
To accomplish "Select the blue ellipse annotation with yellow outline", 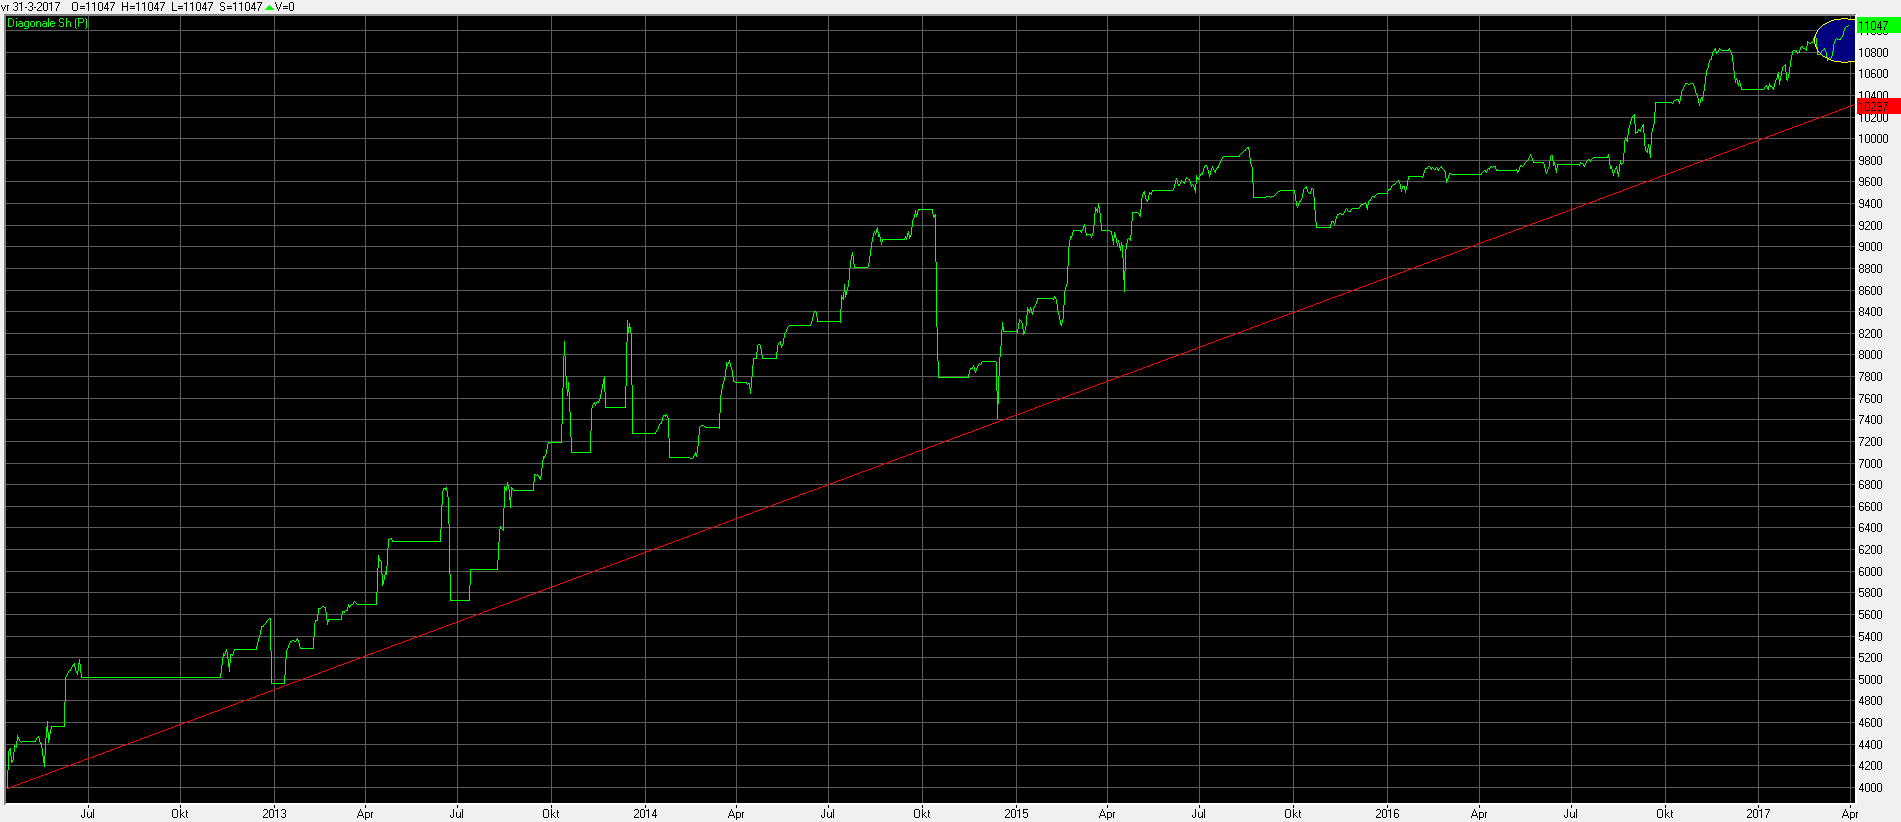I will pos(1833,40).
